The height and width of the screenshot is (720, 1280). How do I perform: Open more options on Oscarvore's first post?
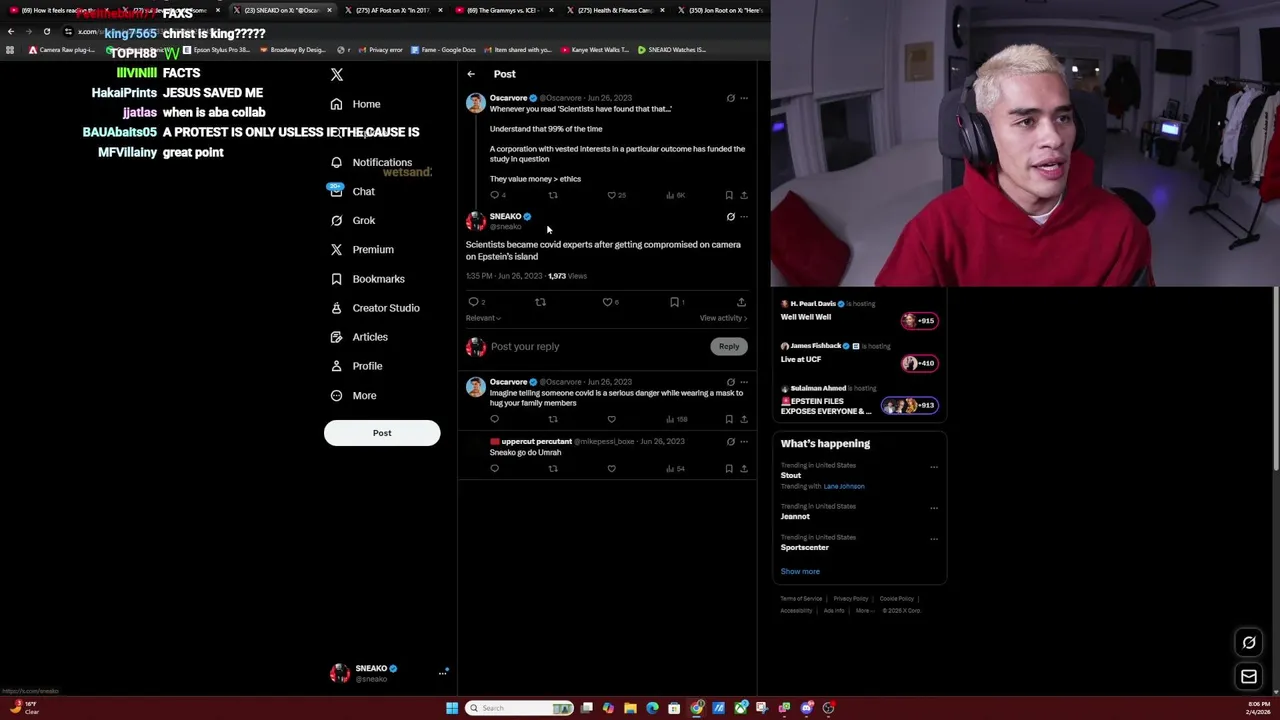tap(744, 98)
